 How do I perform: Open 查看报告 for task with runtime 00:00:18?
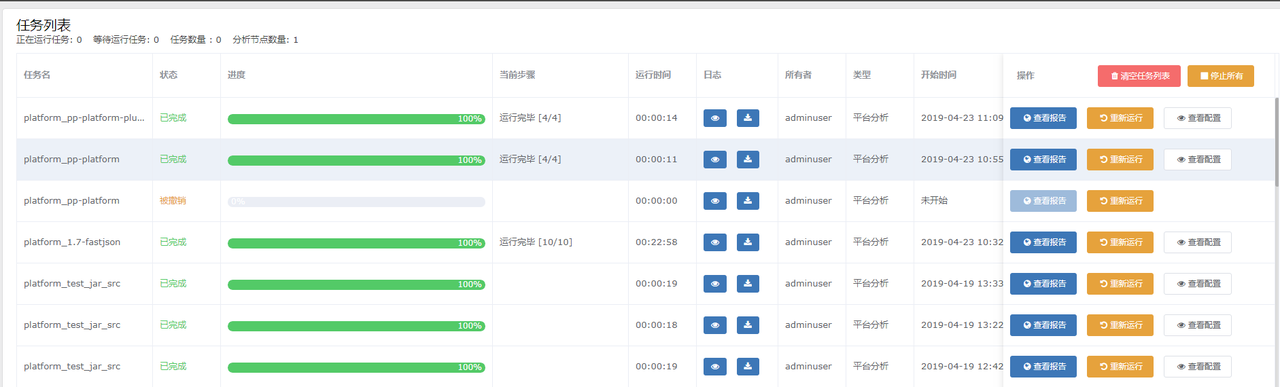point(1043,325)
